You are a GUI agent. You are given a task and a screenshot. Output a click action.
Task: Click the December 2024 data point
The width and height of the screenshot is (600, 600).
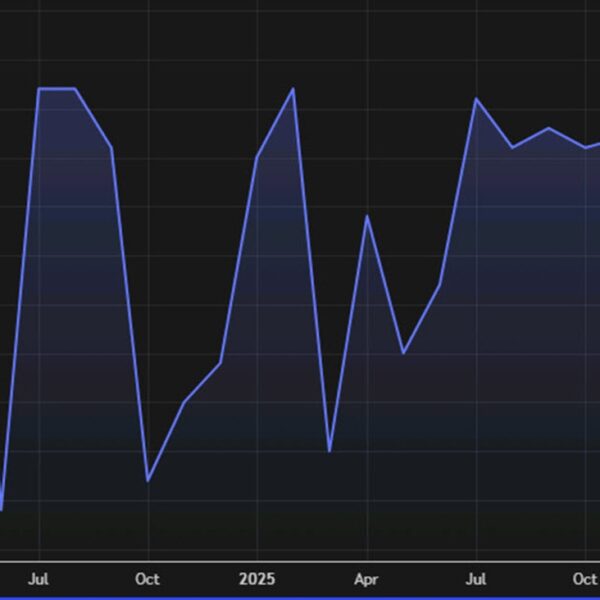tap(220, 362)
